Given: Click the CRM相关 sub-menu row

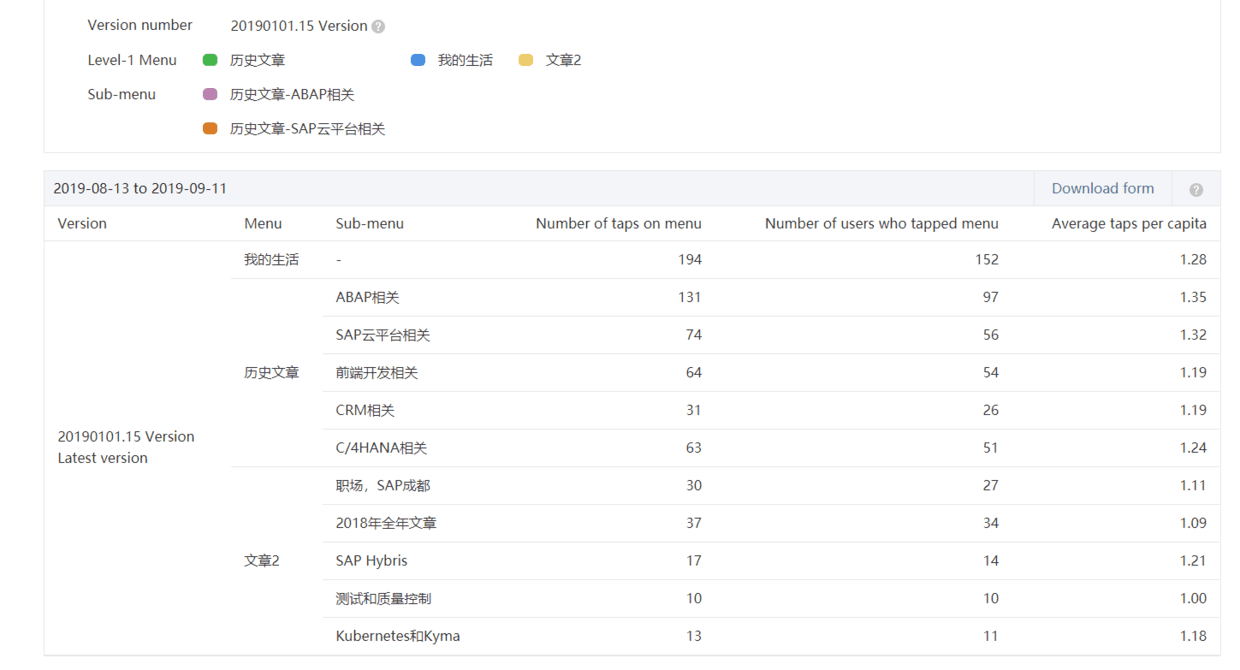Looking at the screenshot, I should pyautogui.click(x=771, y=410).
